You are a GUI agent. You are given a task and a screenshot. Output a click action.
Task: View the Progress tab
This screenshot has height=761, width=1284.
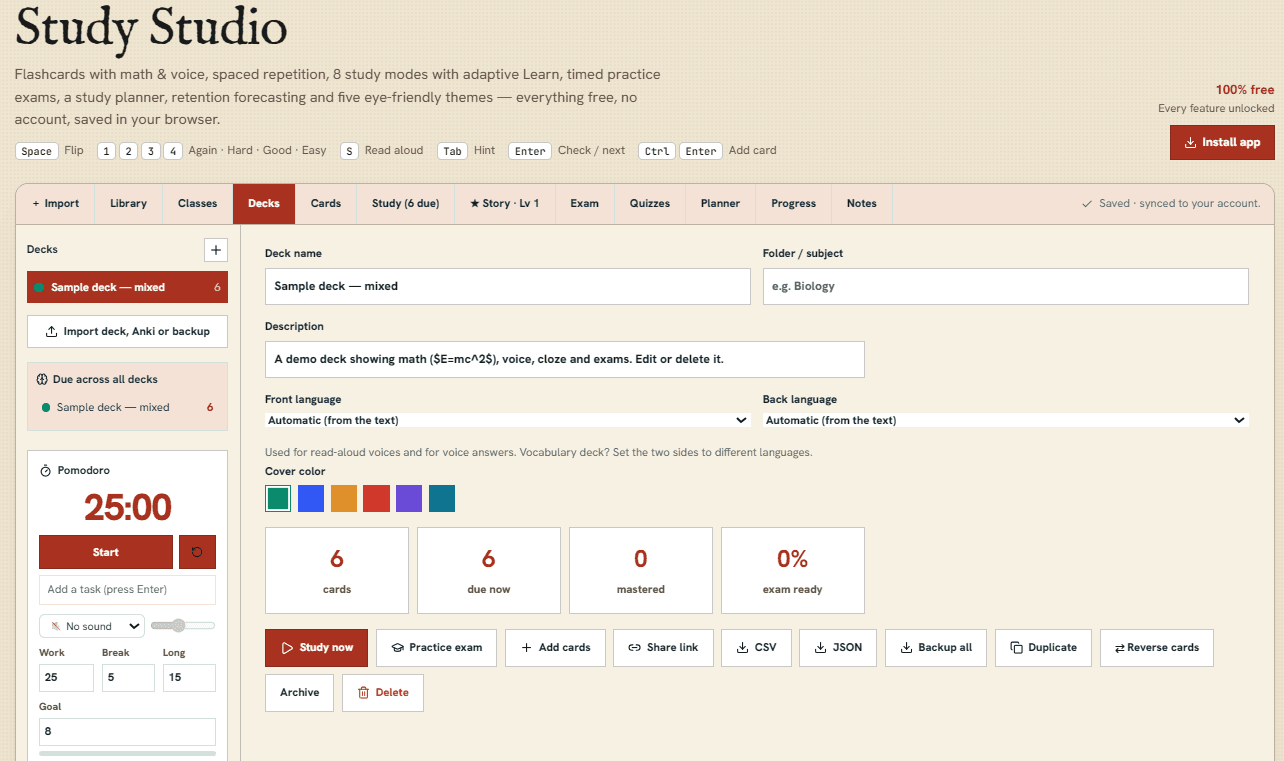(x=794, y=203)
